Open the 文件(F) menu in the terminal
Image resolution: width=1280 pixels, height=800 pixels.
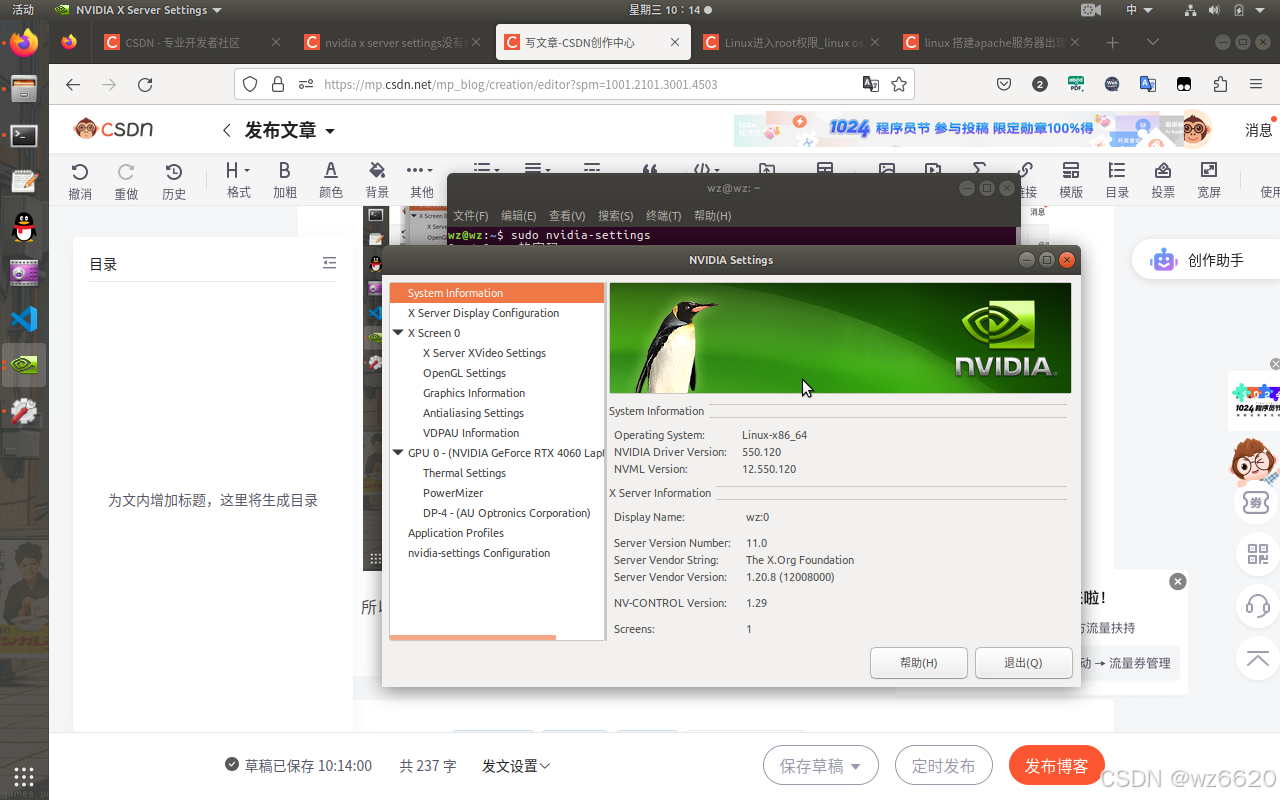[x=470, y=215]
